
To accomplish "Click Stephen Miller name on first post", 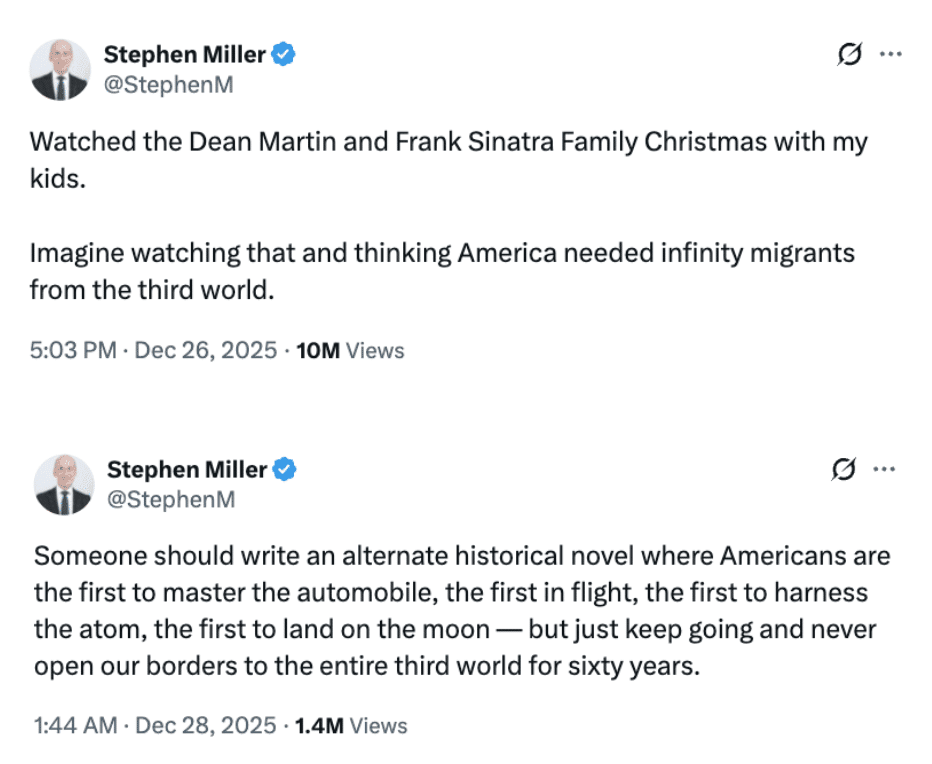I will [x=185, y=55].
